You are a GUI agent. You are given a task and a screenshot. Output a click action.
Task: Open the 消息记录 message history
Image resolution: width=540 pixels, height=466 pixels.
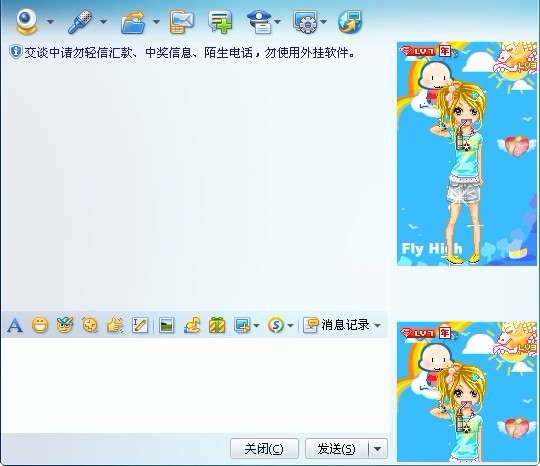coord(337,325)
